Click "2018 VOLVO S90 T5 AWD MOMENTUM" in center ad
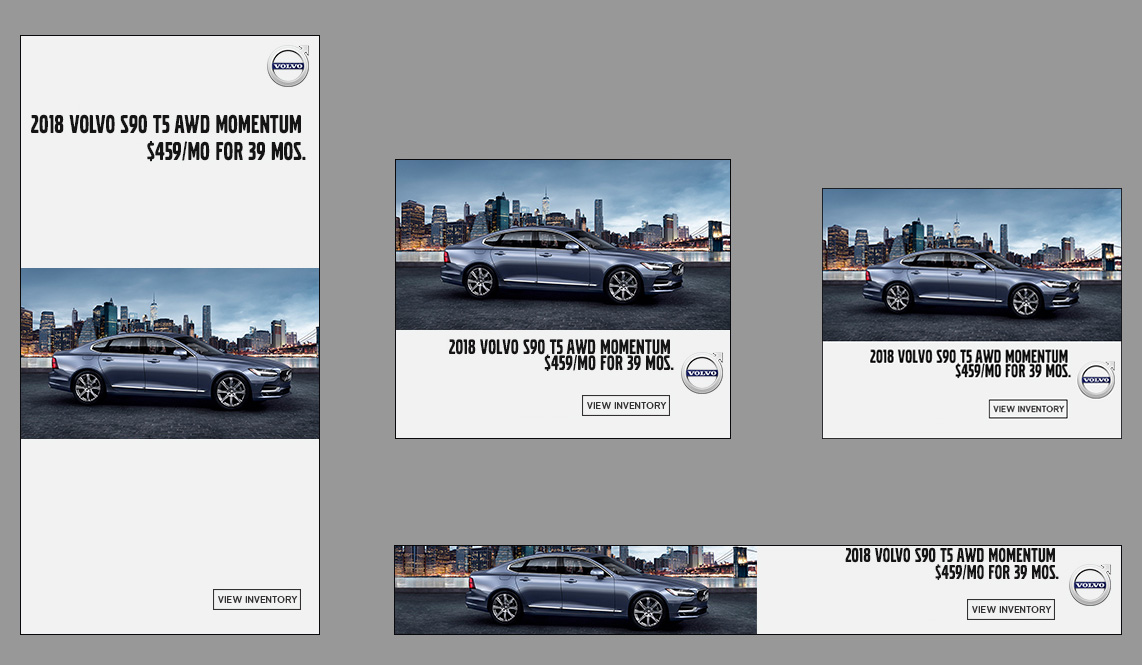Viewport: 1142px width, 665px height. (559, 347)
